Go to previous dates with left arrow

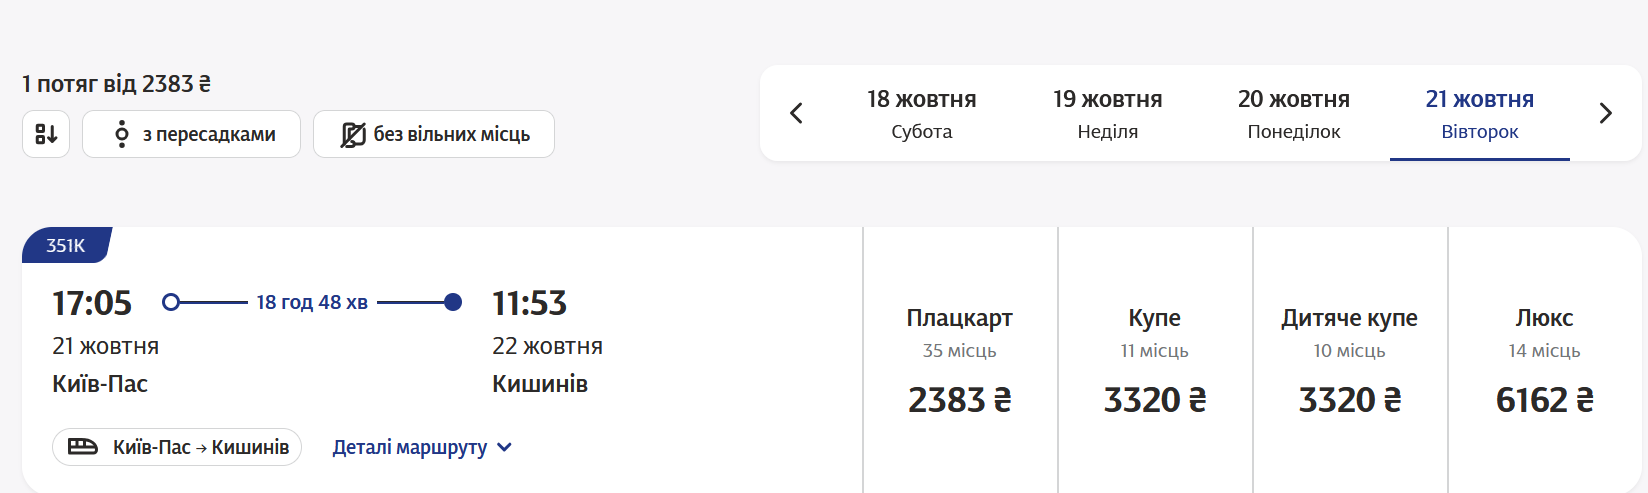click(x=796, y=113)
